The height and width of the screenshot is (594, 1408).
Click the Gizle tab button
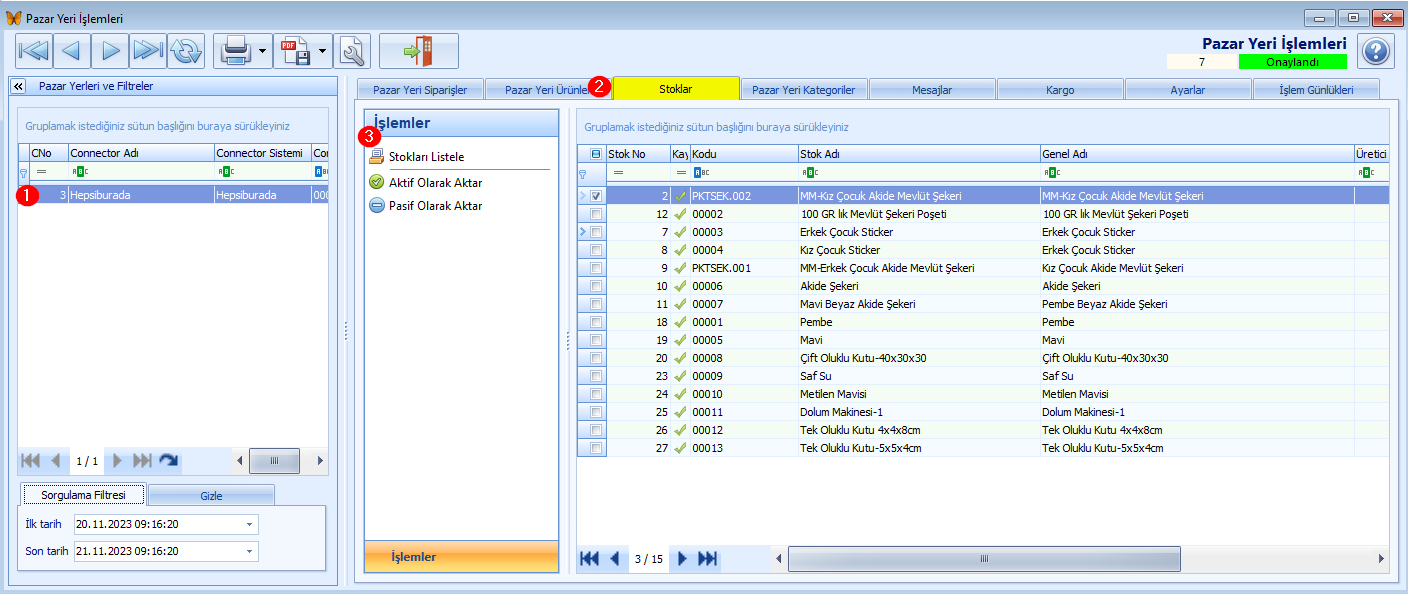(x=211, y=495)
